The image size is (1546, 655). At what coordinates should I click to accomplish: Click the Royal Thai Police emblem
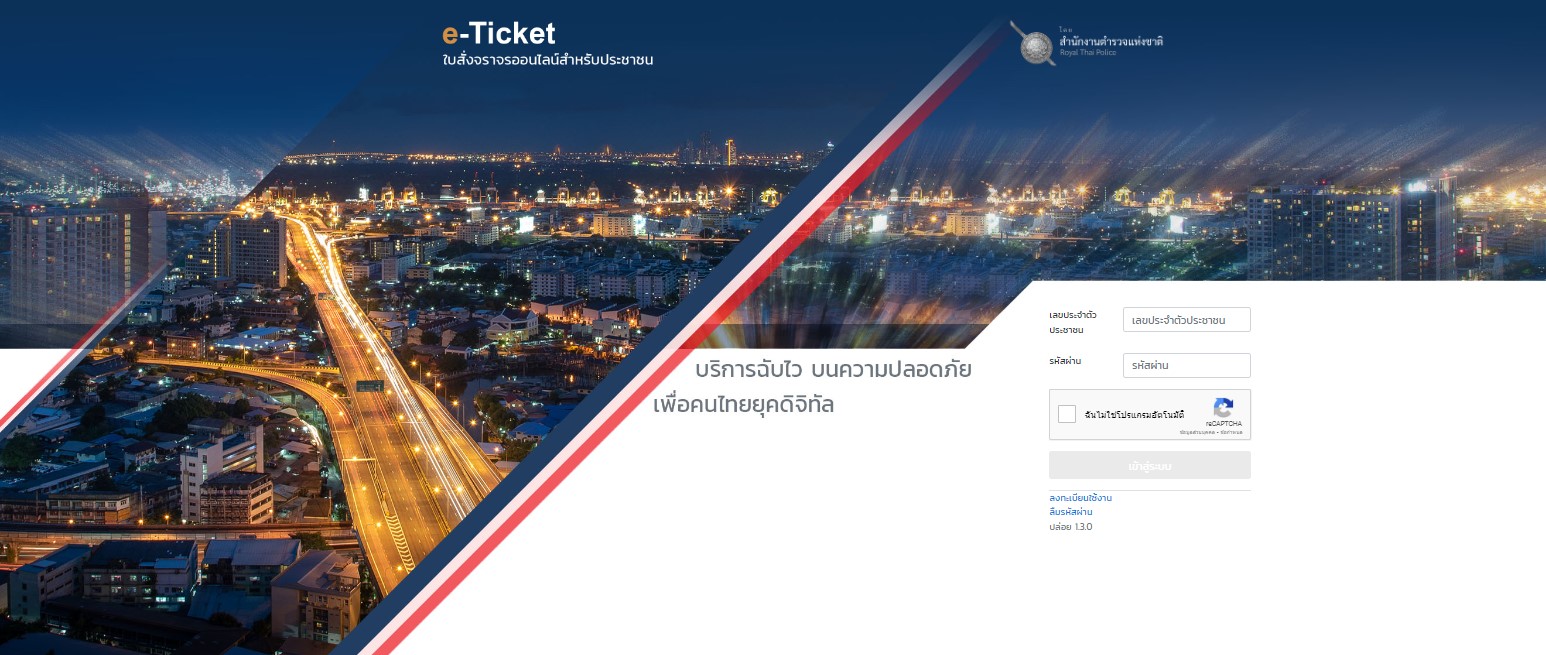point(1033,42)
